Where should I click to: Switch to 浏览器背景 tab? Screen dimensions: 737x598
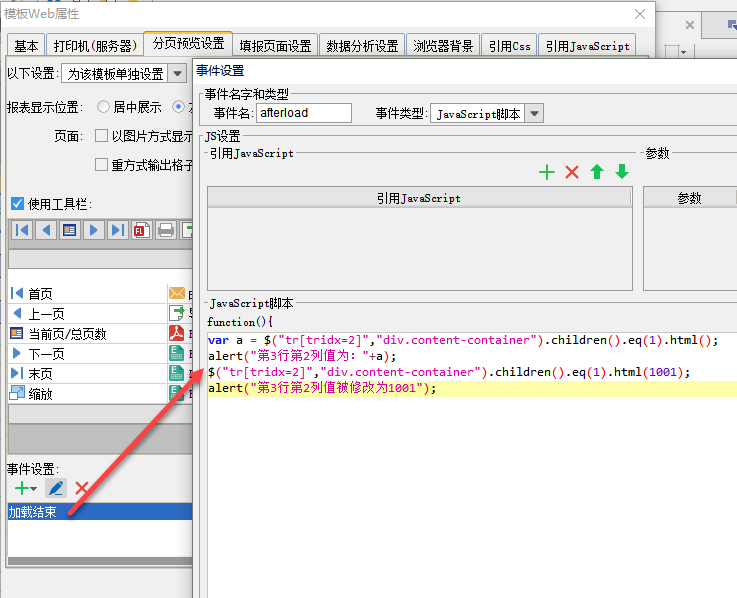[443, 46]
